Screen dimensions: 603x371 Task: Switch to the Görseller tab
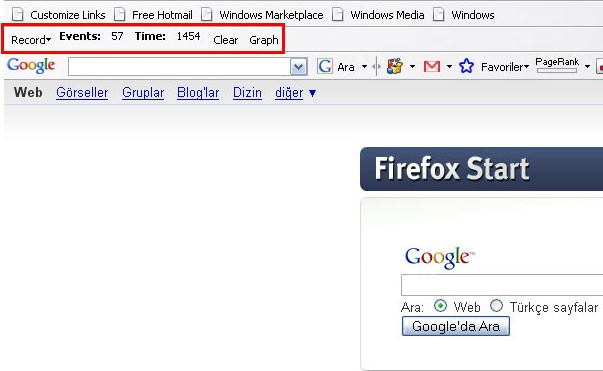coord(82,93)
